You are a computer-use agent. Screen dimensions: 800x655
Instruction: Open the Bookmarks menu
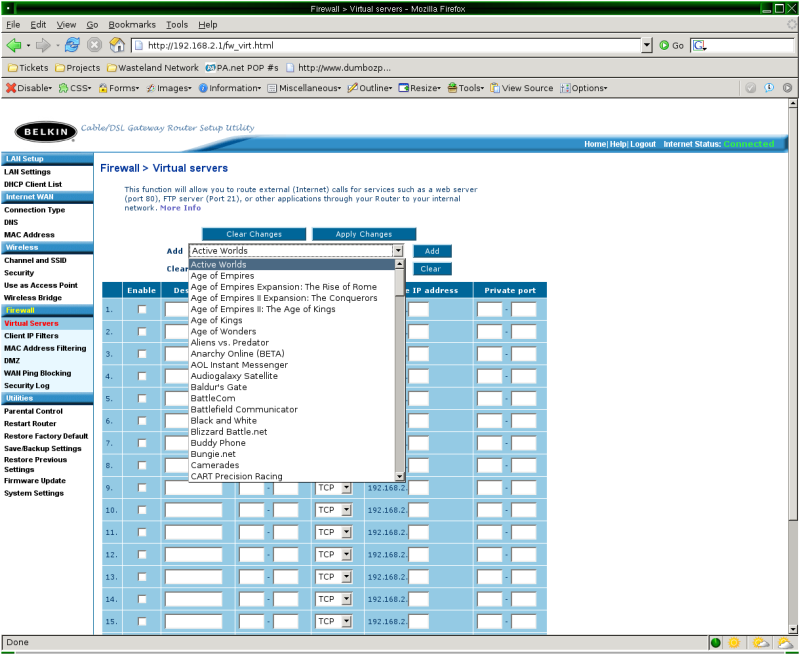pos(132,24)
